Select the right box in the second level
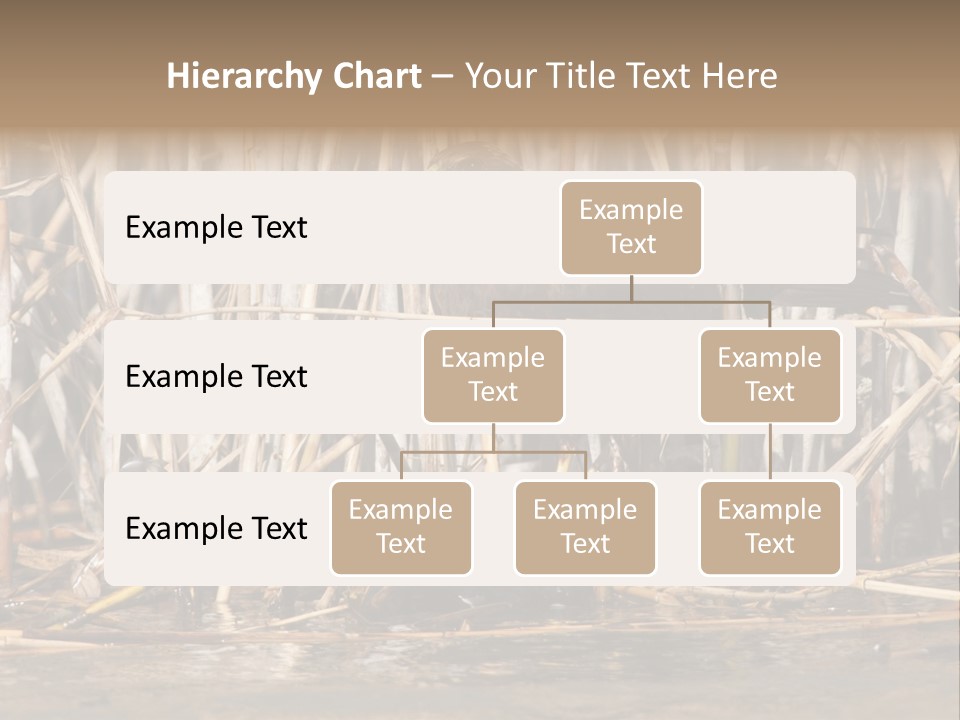960x720 pixels. tap(770, 376)
